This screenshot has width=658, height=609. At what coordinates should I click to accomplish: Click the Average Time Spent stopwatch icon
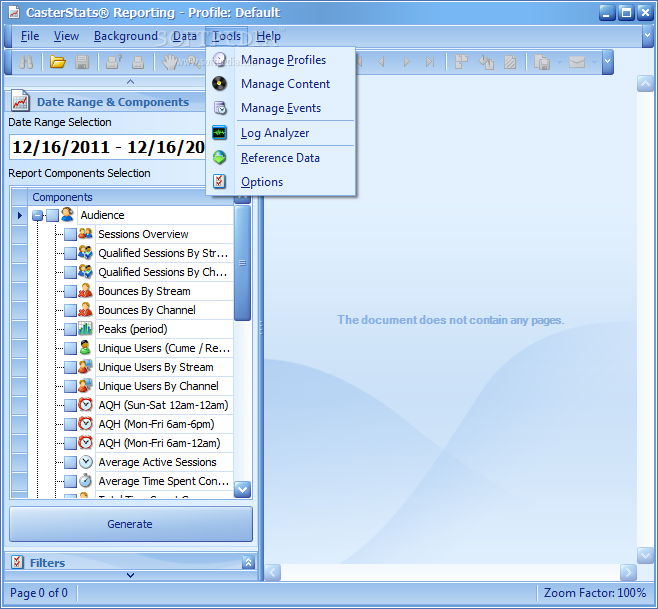(x=85, y=481)
